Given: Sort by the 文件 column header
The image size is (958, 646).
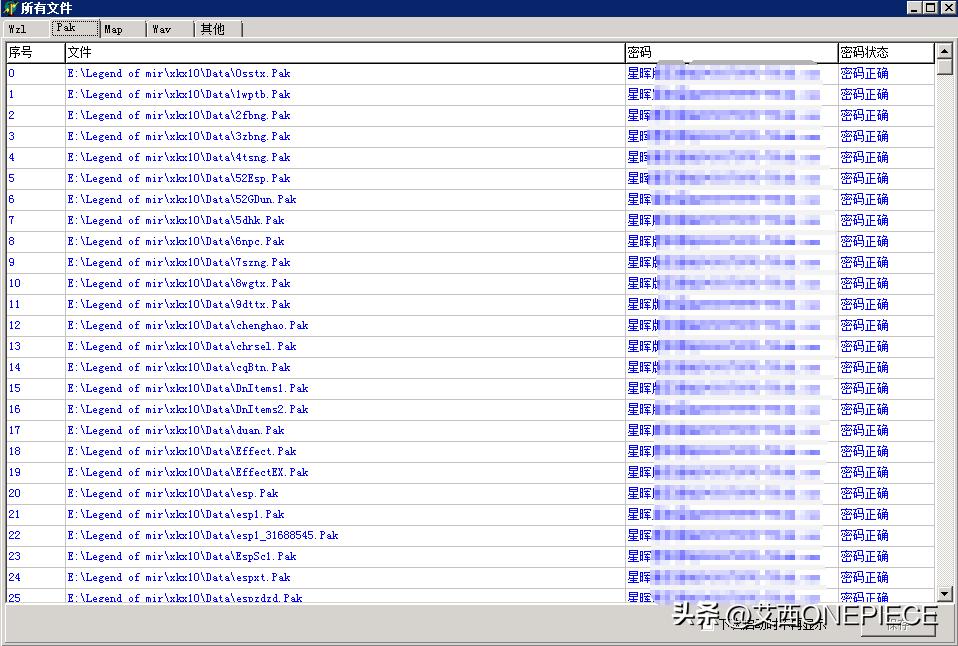Looking at the screenshot, I should [x=345, y=53].
